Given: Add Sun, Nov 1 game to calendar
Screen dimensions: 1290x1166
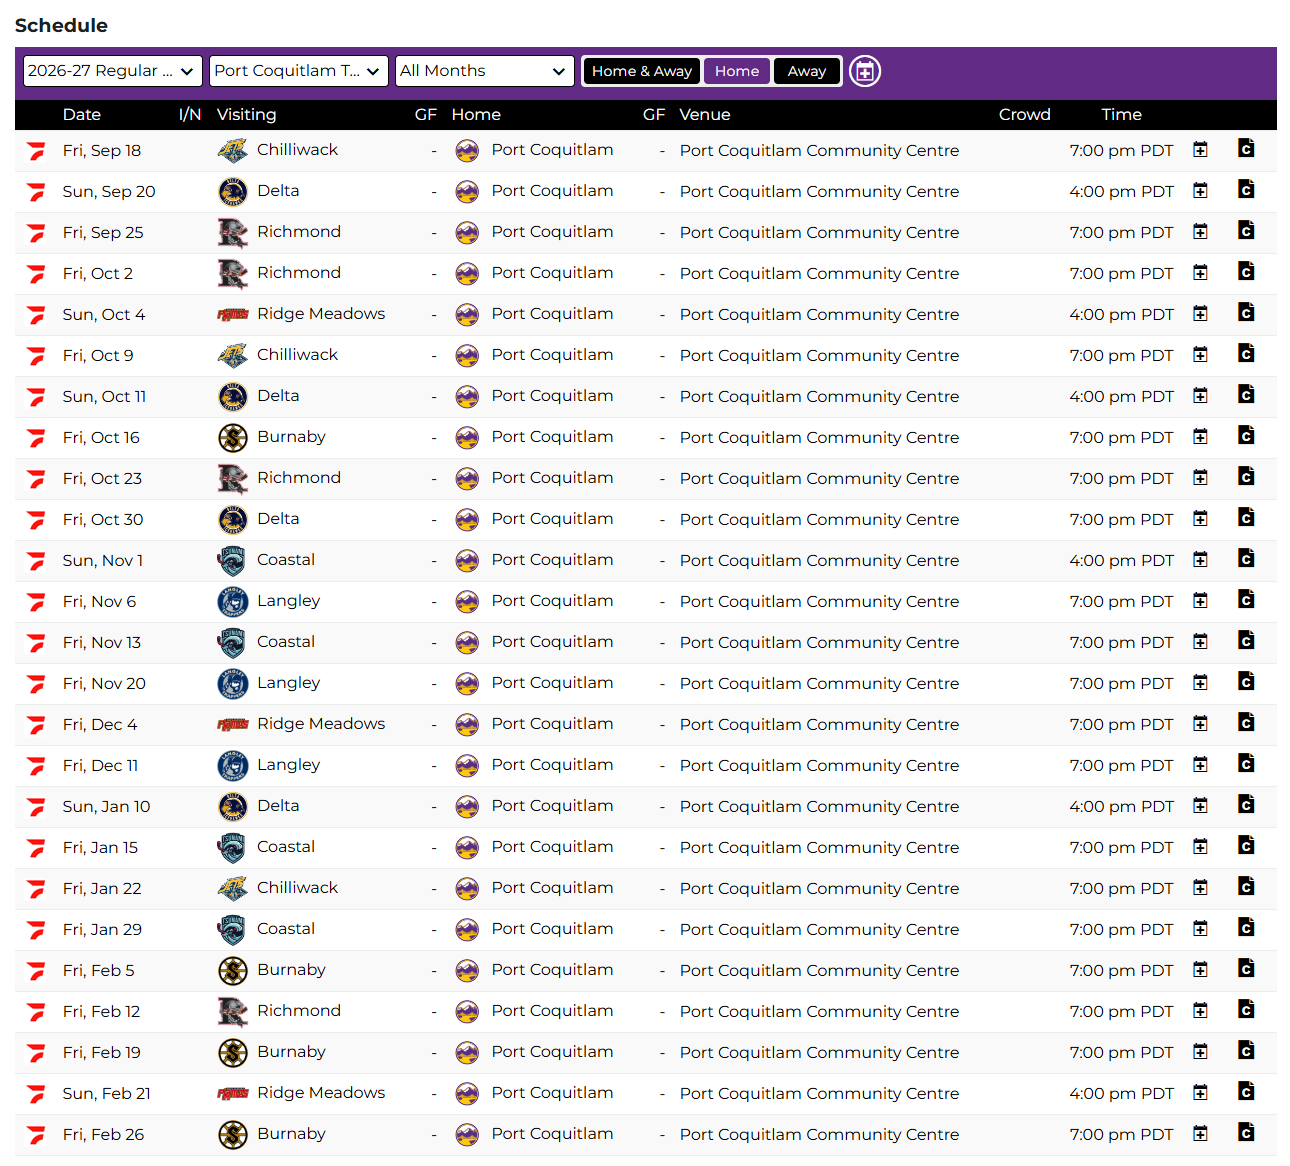Looking at the screenshot, I should click(x=1200, y=560).
